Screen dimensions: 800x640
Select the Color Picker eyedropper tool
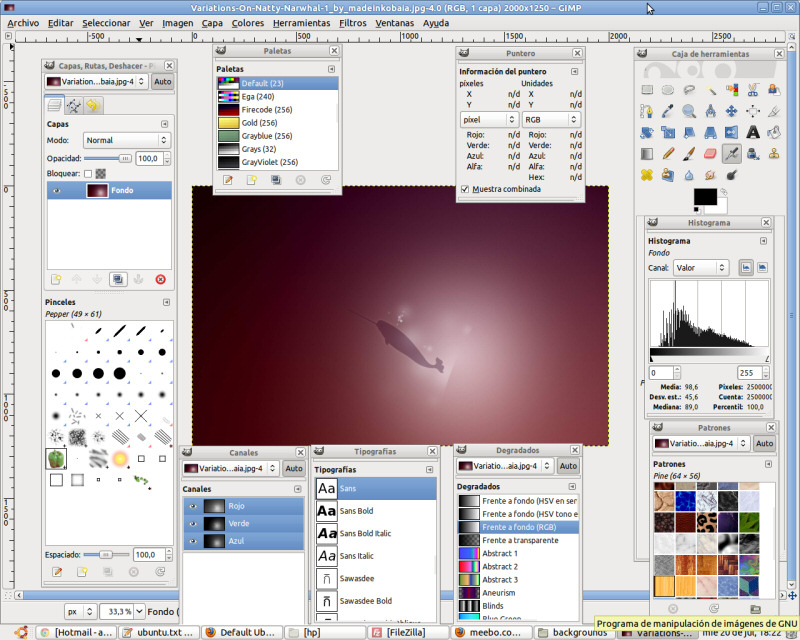[x=668, y=111]
